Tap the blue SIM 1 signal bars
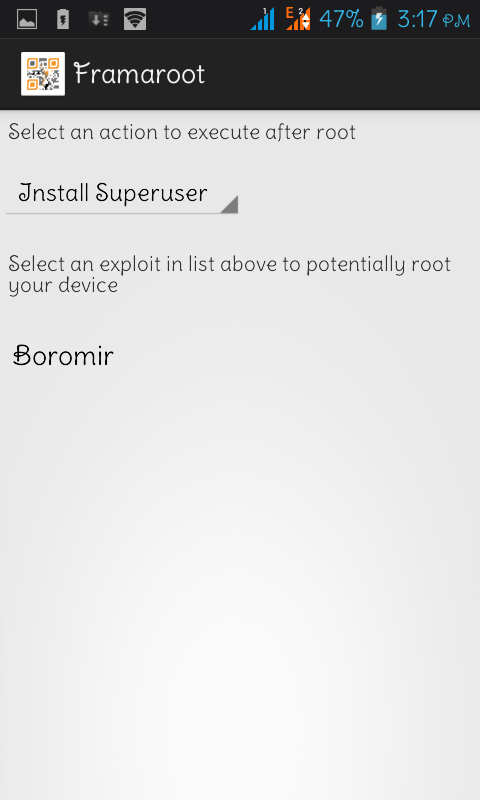The image size is (480, 800). [x=263, y=19]
